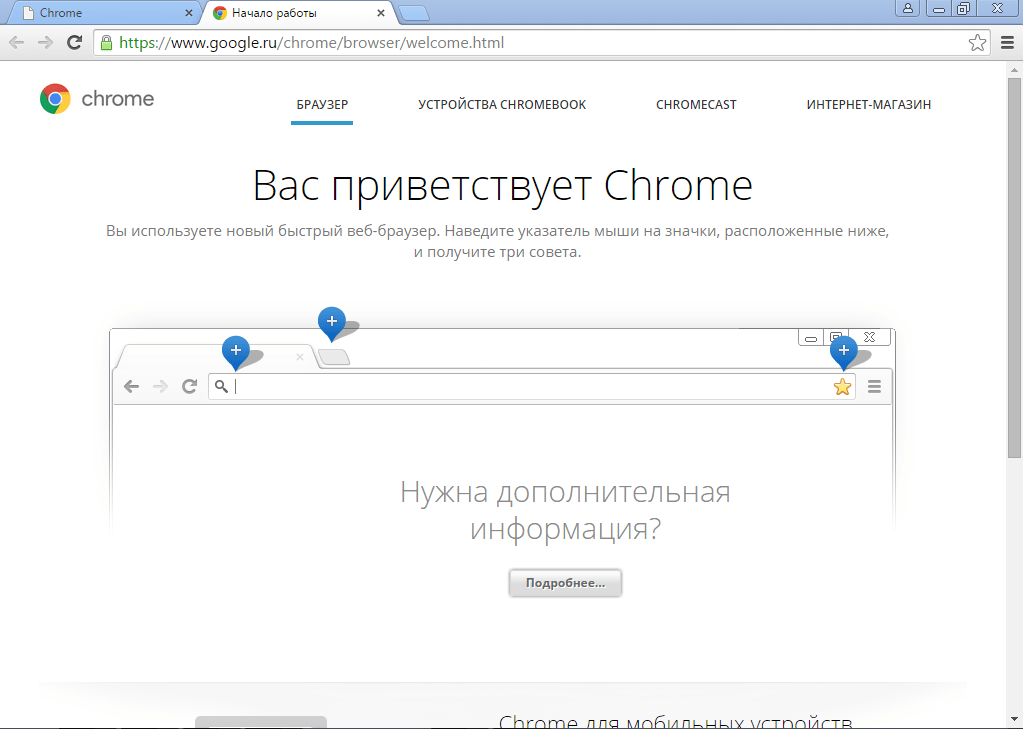This screenshot has height=729, width=1023.
Task: Click the text Нужна дополнительная информация?
Action: coord(565,510)
